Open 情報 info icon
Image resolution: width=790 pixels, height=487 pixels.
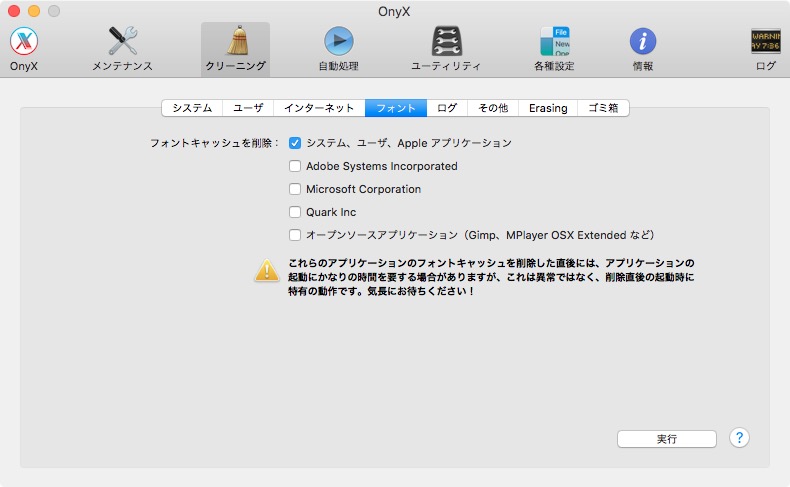click(x=643, y=41)
